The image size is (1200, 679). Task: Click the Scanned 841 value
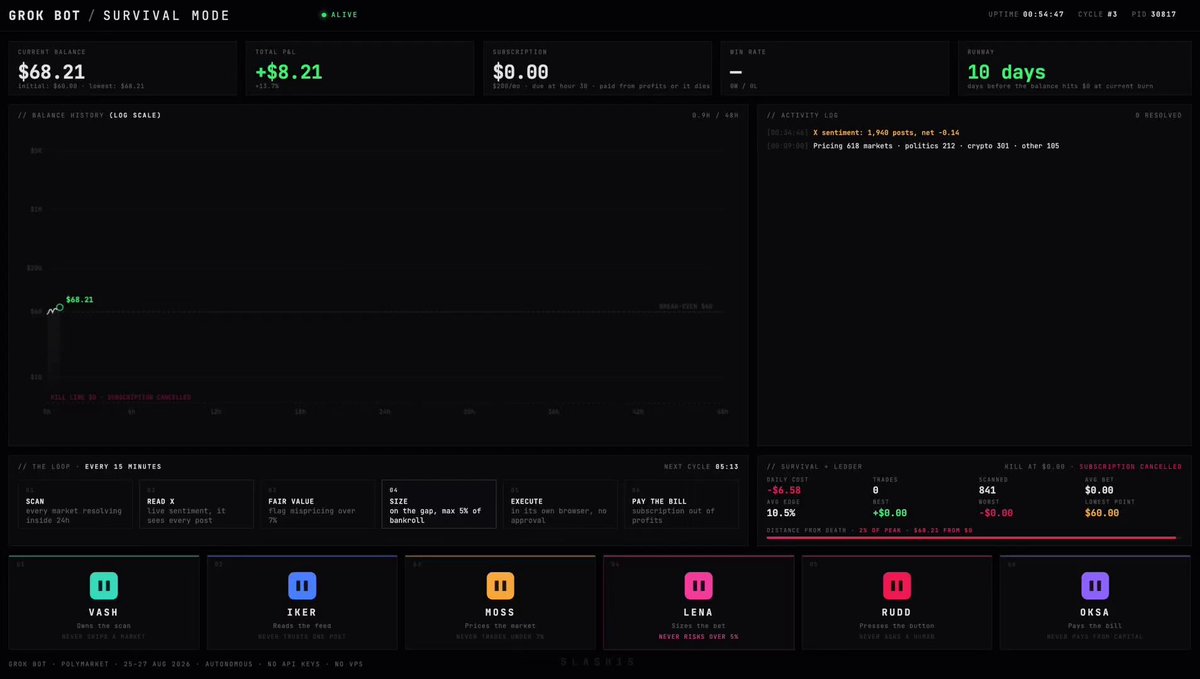(x=987, y=490)
